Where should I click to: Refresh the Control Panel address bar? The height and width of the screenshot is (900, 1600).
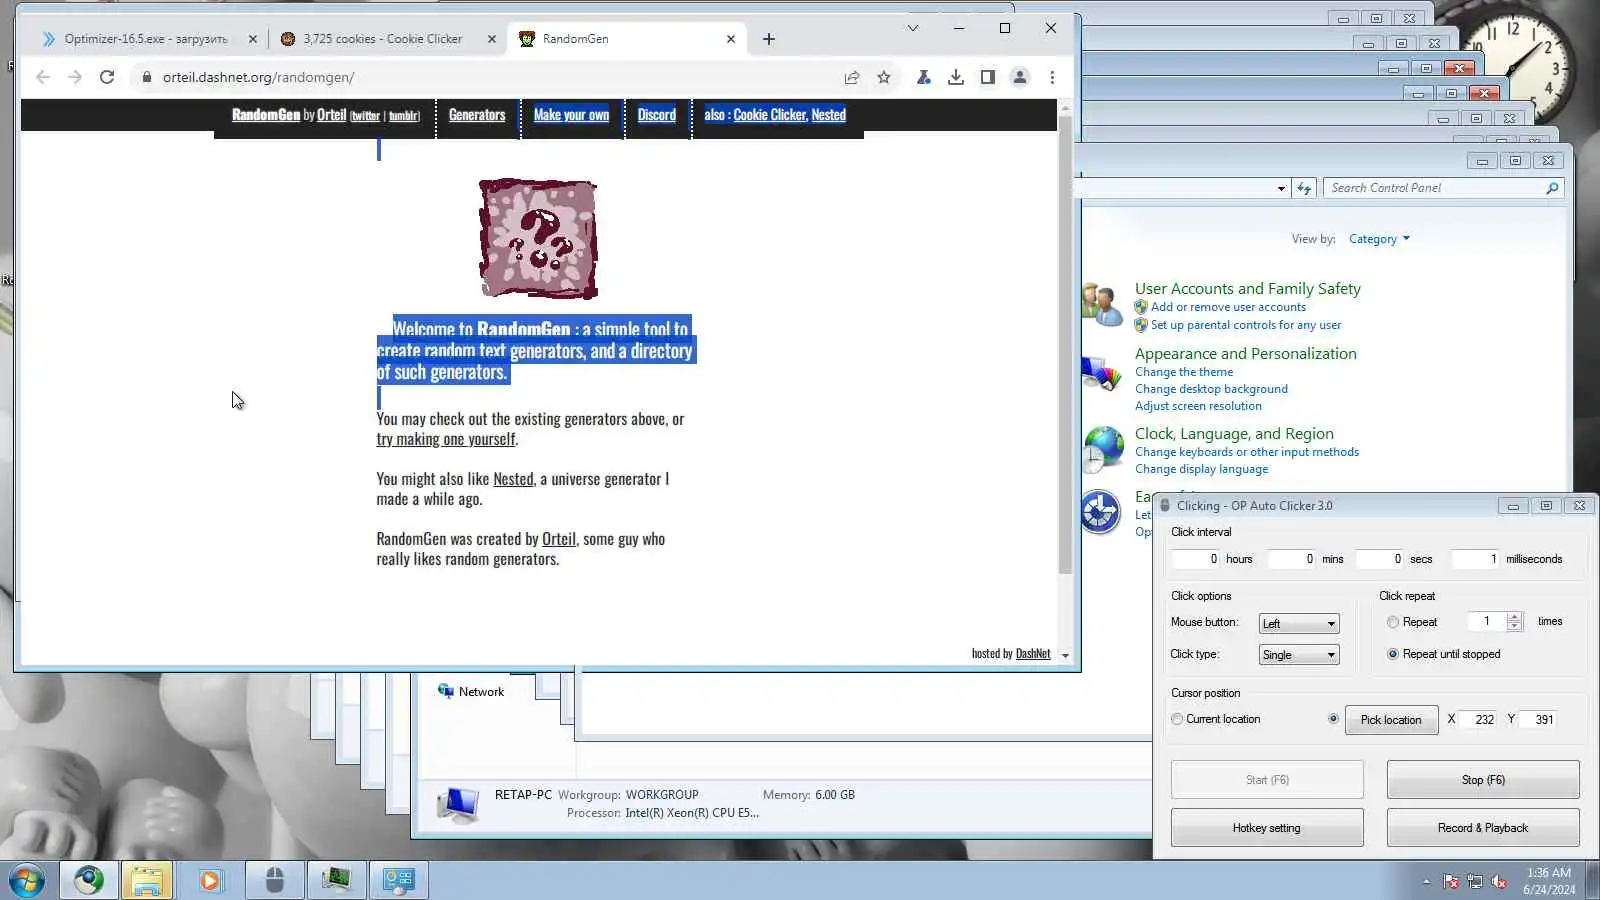(x=1304, y=188)
